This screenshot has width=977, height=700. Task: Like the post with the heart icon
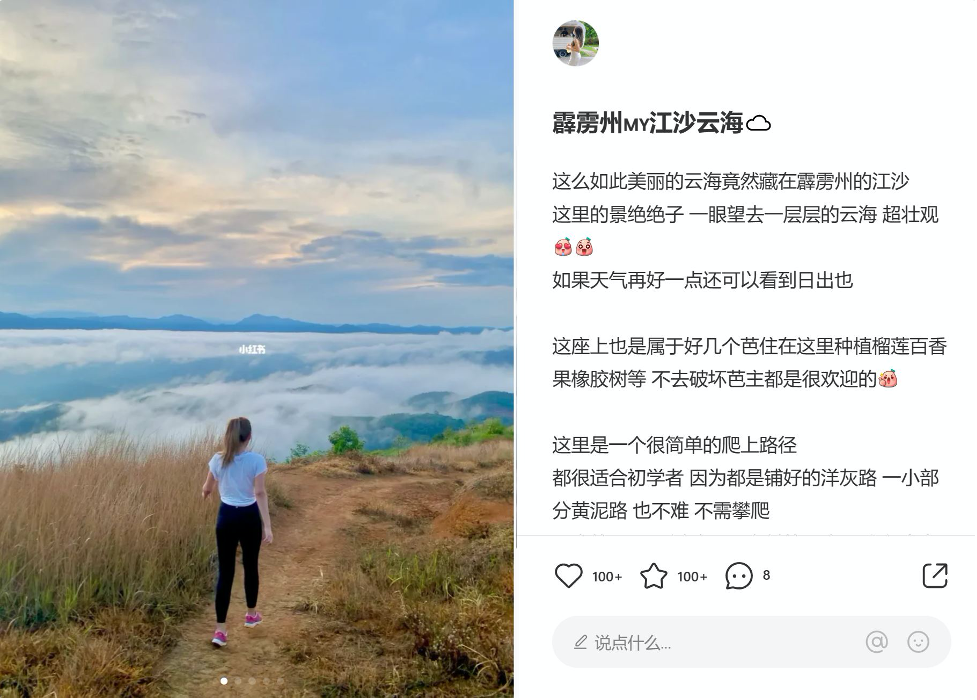click(x=568, y=575)
